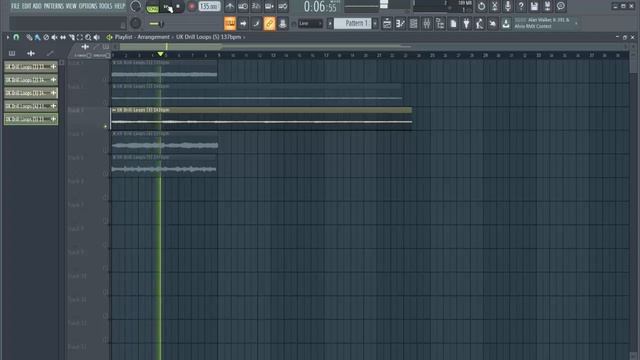Click the download/content library icon
Image resolution: width=640 pixels, height=360 pixels.
tap(506, 24)
